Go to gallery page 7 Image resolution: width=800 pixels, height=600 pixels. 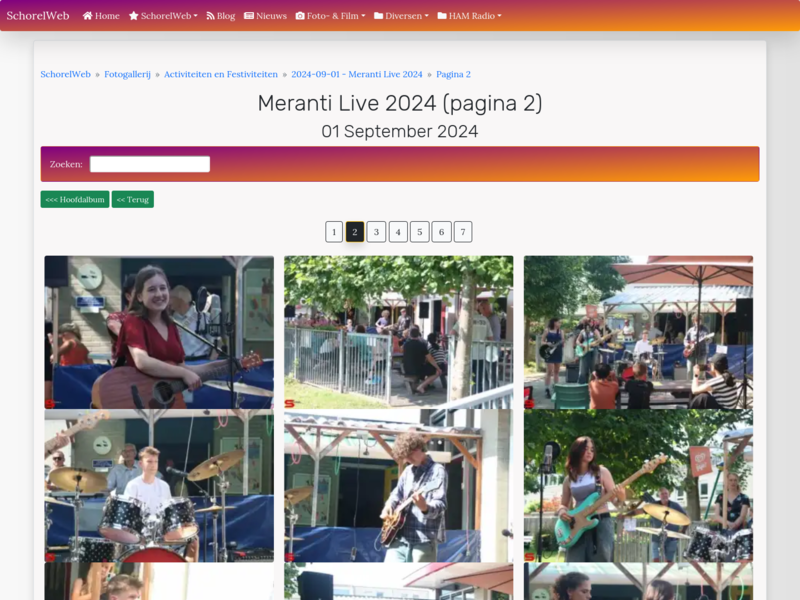463,232
